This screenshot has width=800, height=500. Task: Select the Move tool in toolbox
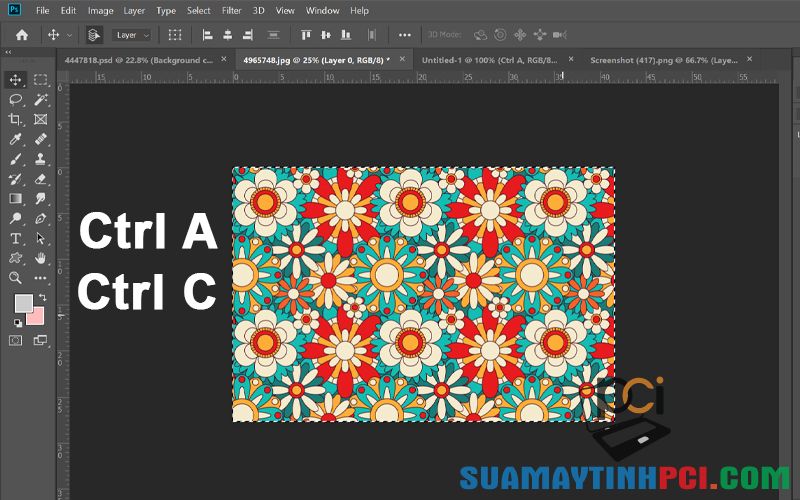15,80
